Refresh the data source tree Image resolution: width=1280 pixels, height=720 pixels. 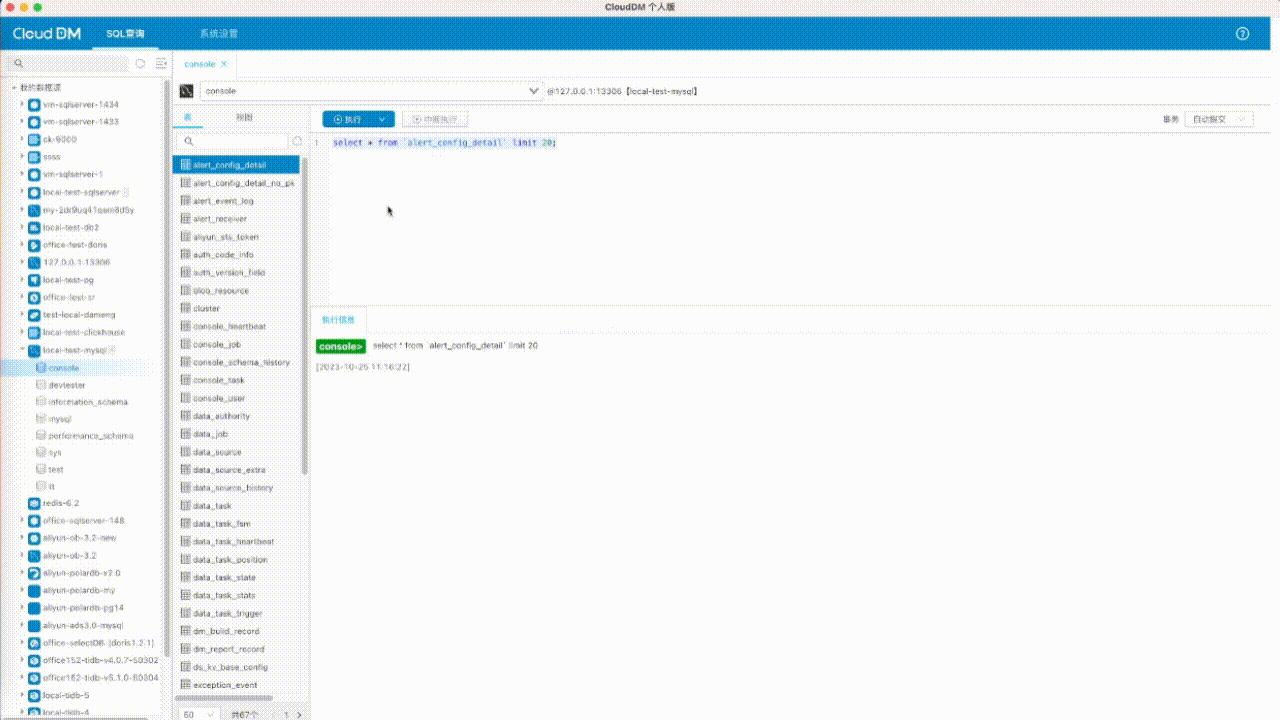coord(140,63)
